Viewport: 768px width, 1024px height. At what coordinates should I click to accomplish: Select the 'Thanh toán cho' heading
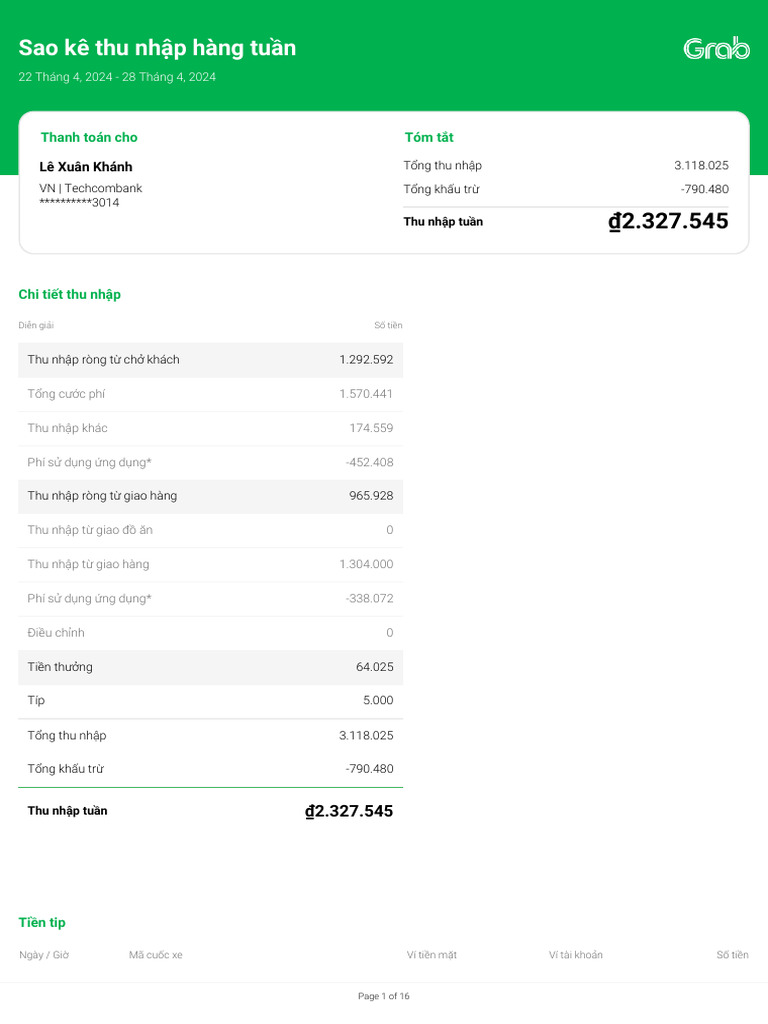click(89, 137)
